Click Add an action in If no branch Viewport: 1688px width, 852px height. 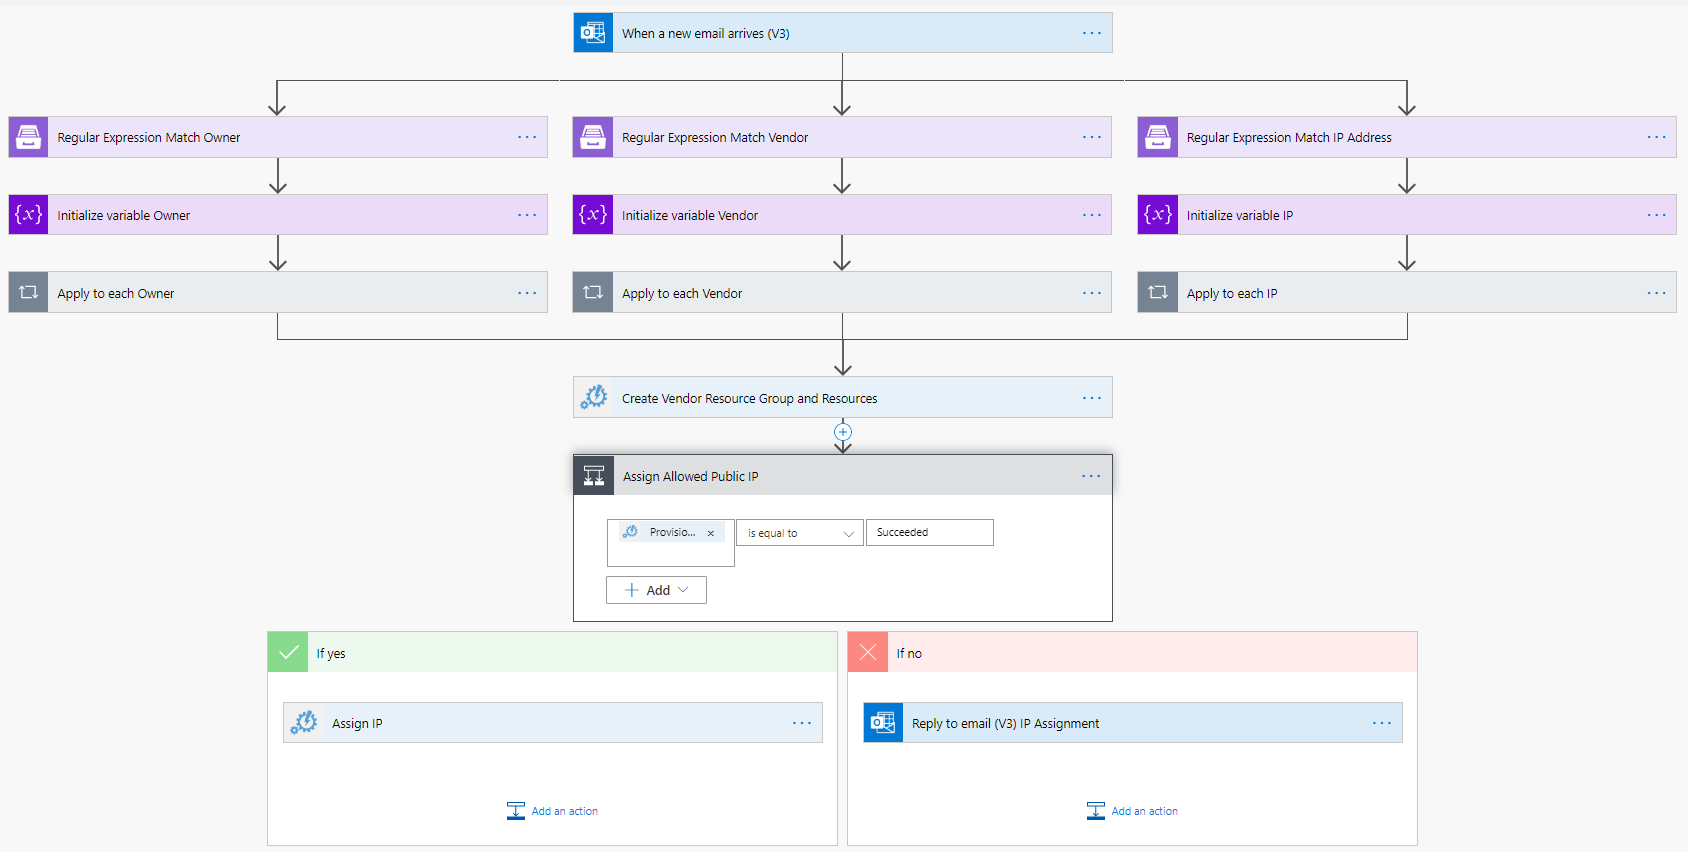click(x=1133, y=811)
